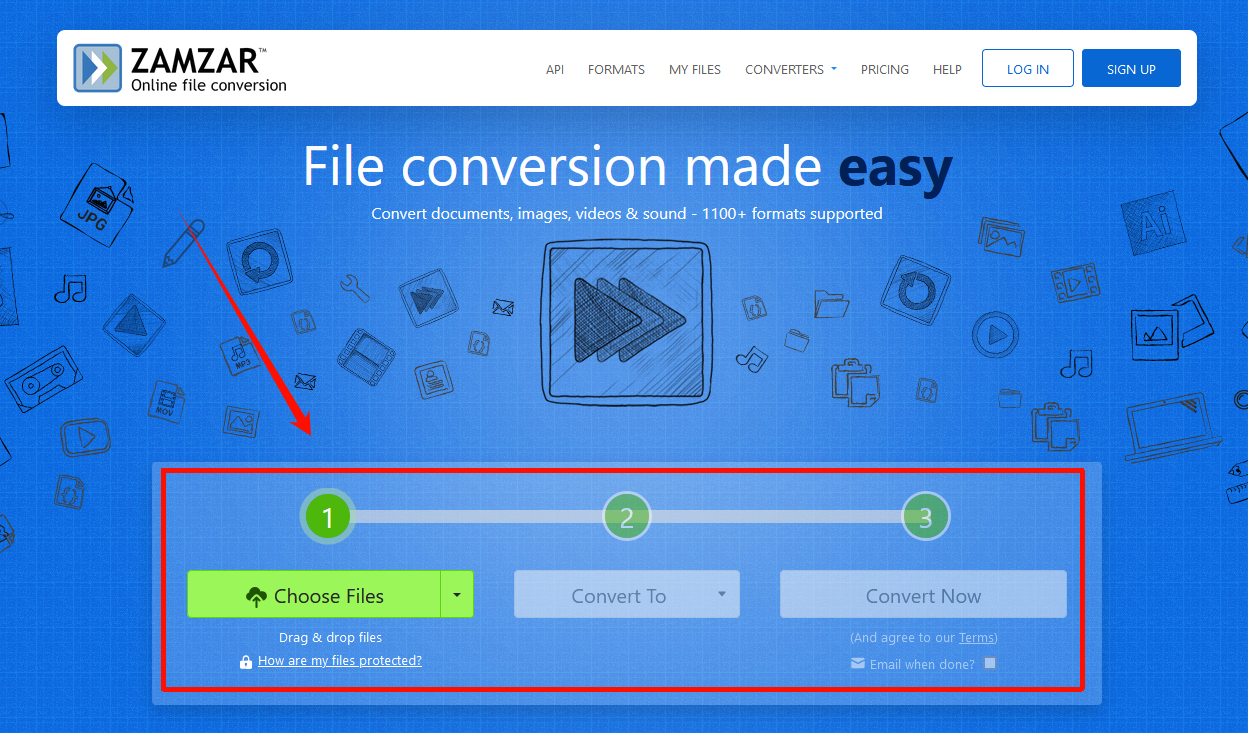Open How are my files protected link
The image size is (1248, 733).
tap(340, 661)
